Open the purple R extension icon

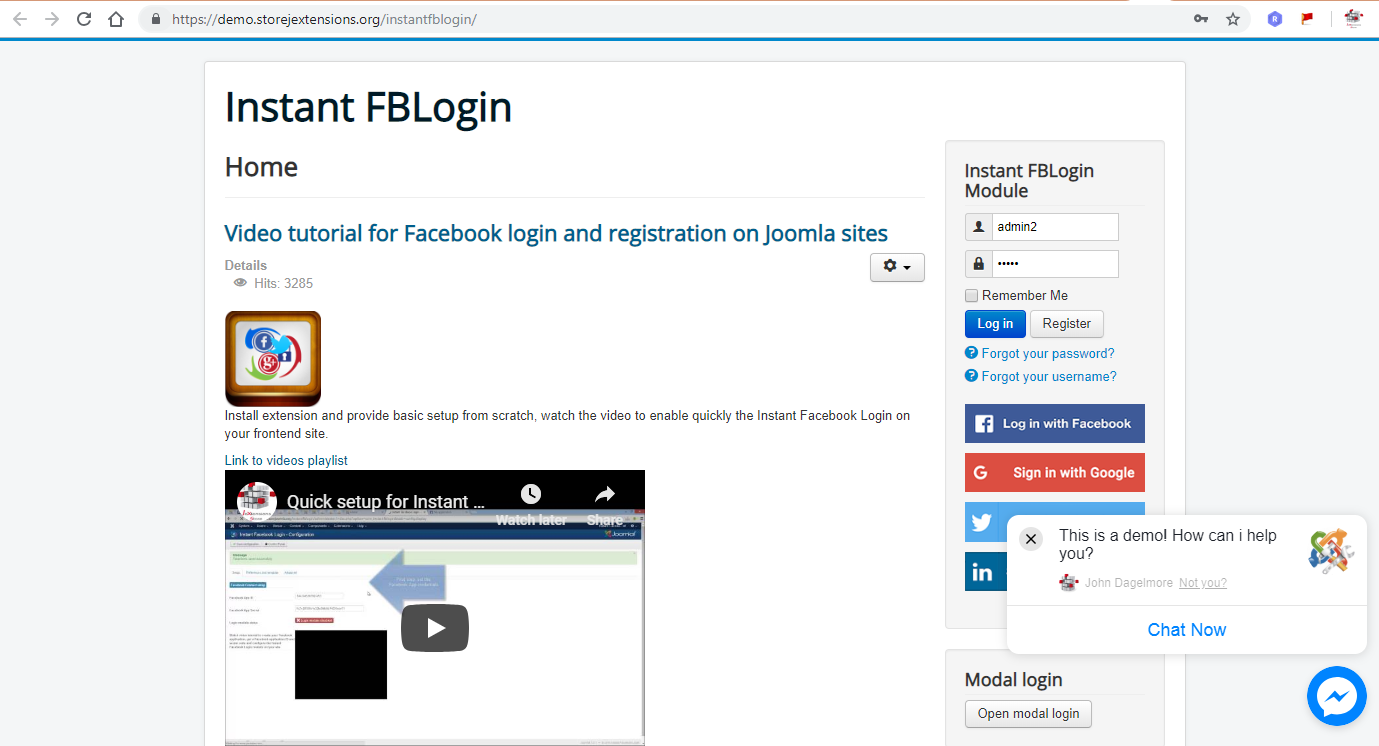1275,19
